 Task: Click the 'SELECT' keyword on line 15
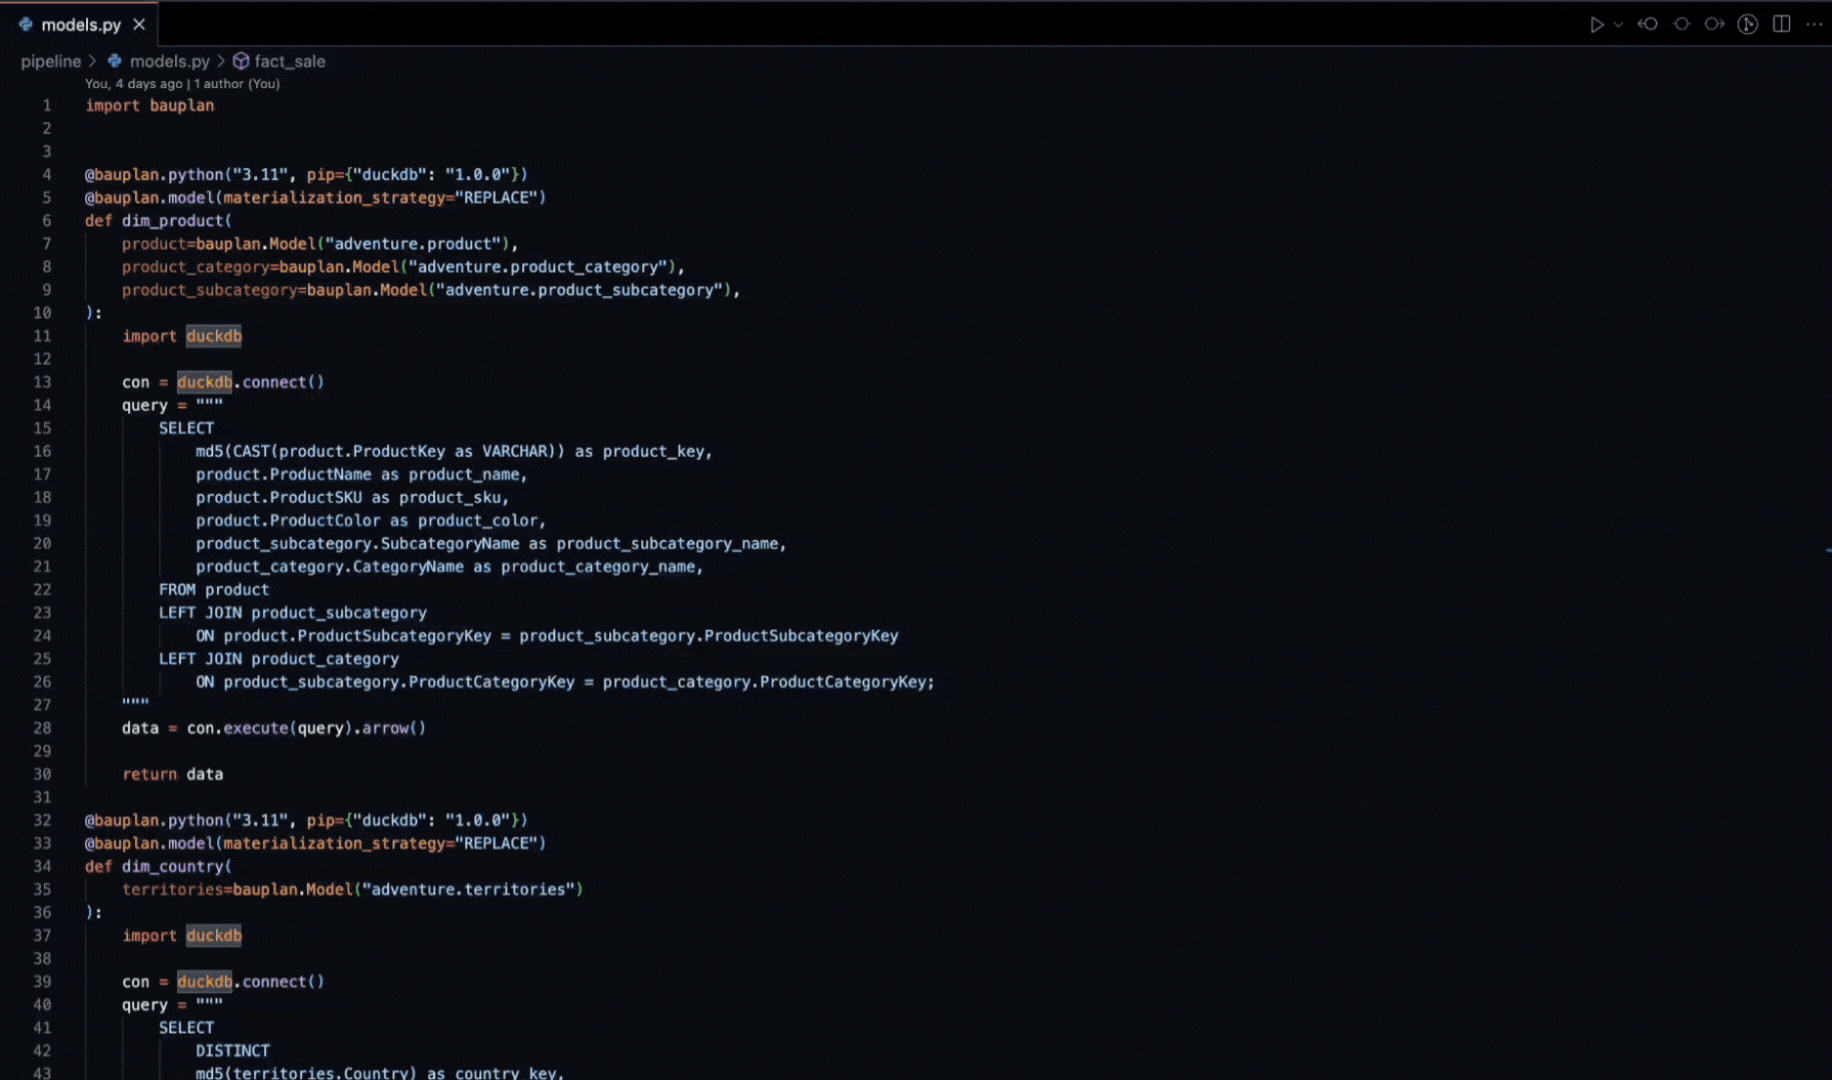click(186, 428)
